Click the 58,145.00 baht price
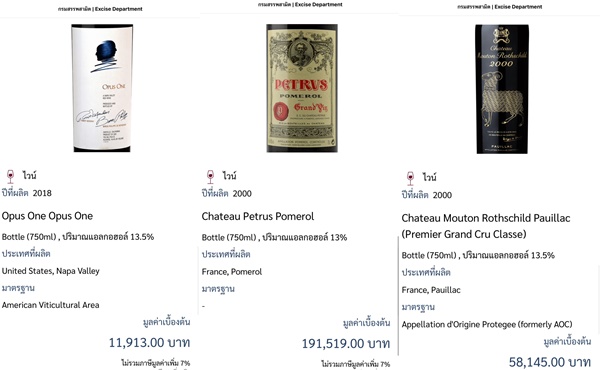Screen dimensions: 600x370 click(x=550, y=362)
